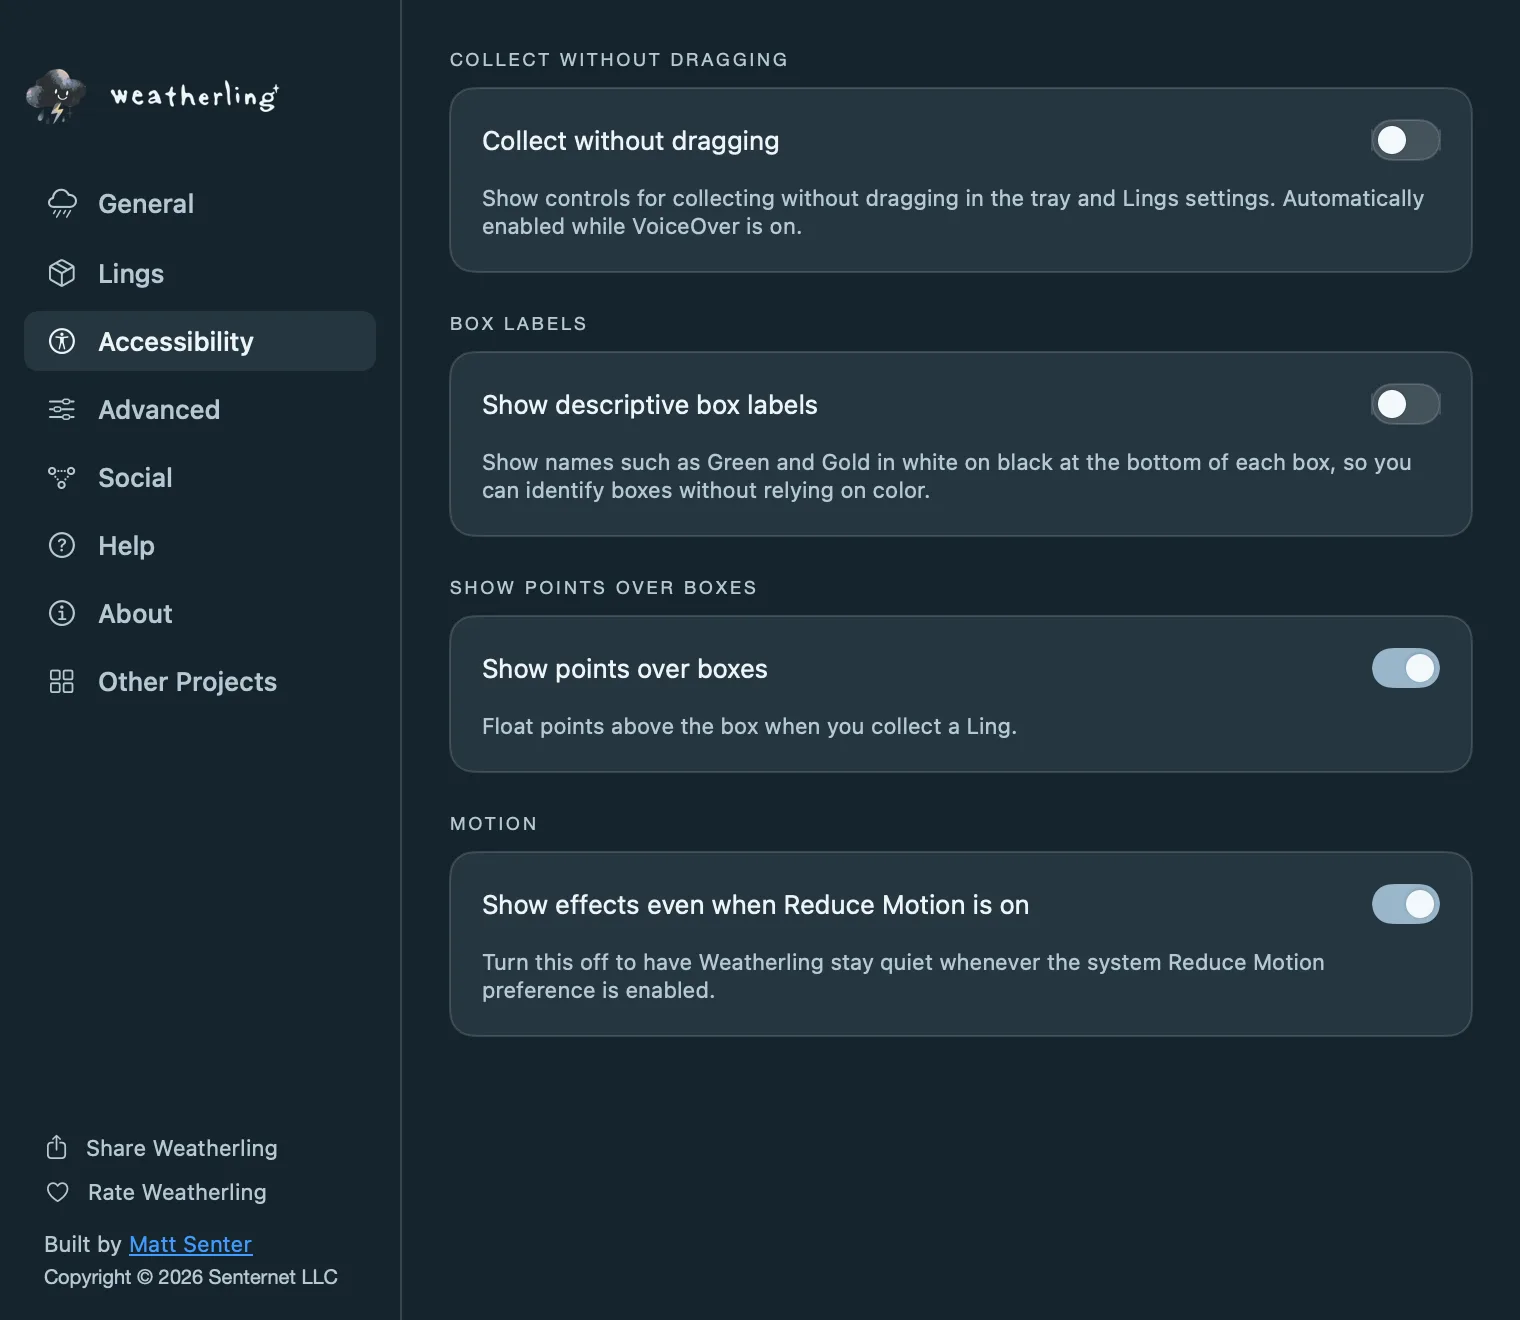Click the Copyright 2026 Senternet LLC text
This screenshot has width=1520, height=1320.
[x=191, y=1277]
